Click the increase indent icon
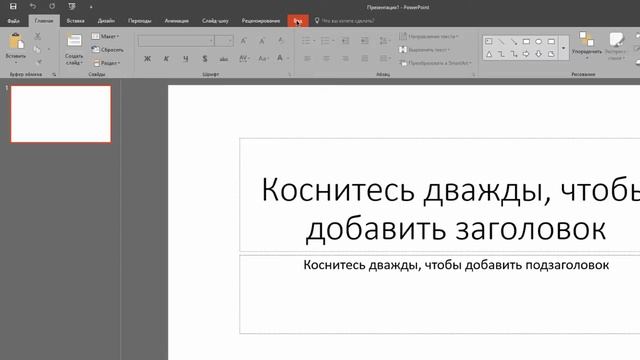This screenshot has width=640, height=360. 364,41
